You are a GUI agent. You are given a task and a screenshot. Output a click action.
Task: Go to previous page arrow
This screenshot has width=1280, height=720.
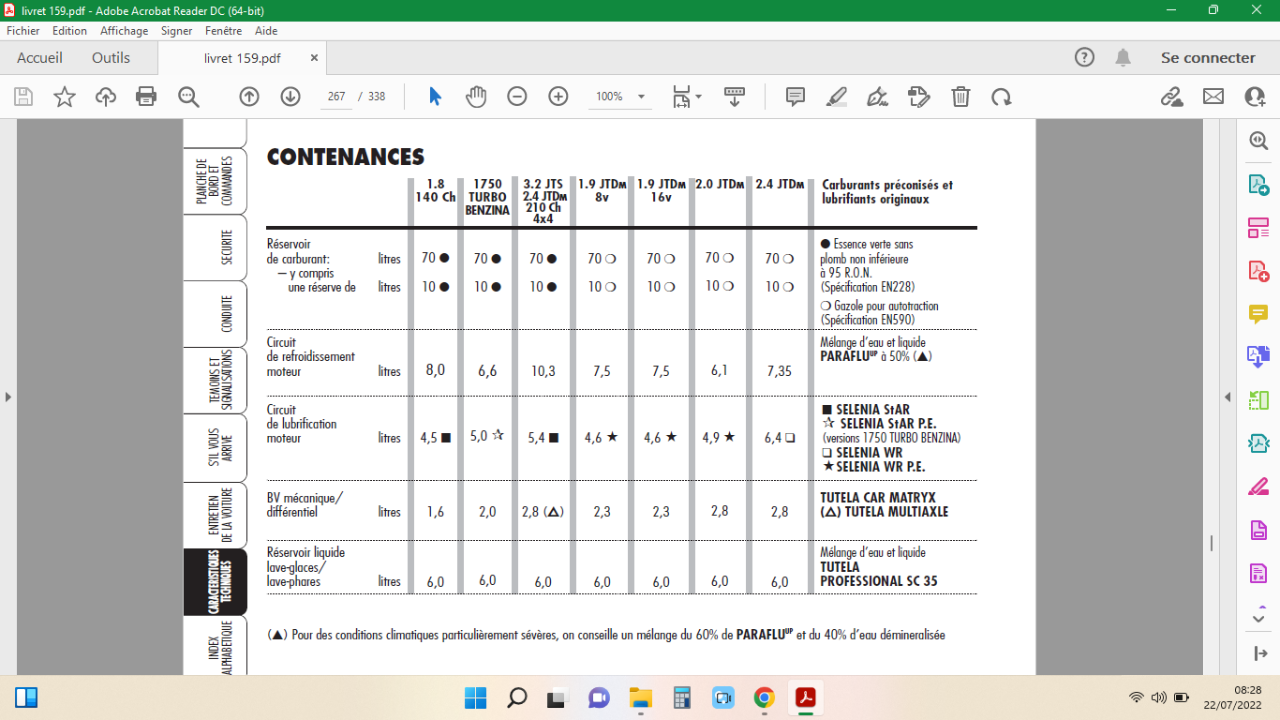[x=249, y=97]
